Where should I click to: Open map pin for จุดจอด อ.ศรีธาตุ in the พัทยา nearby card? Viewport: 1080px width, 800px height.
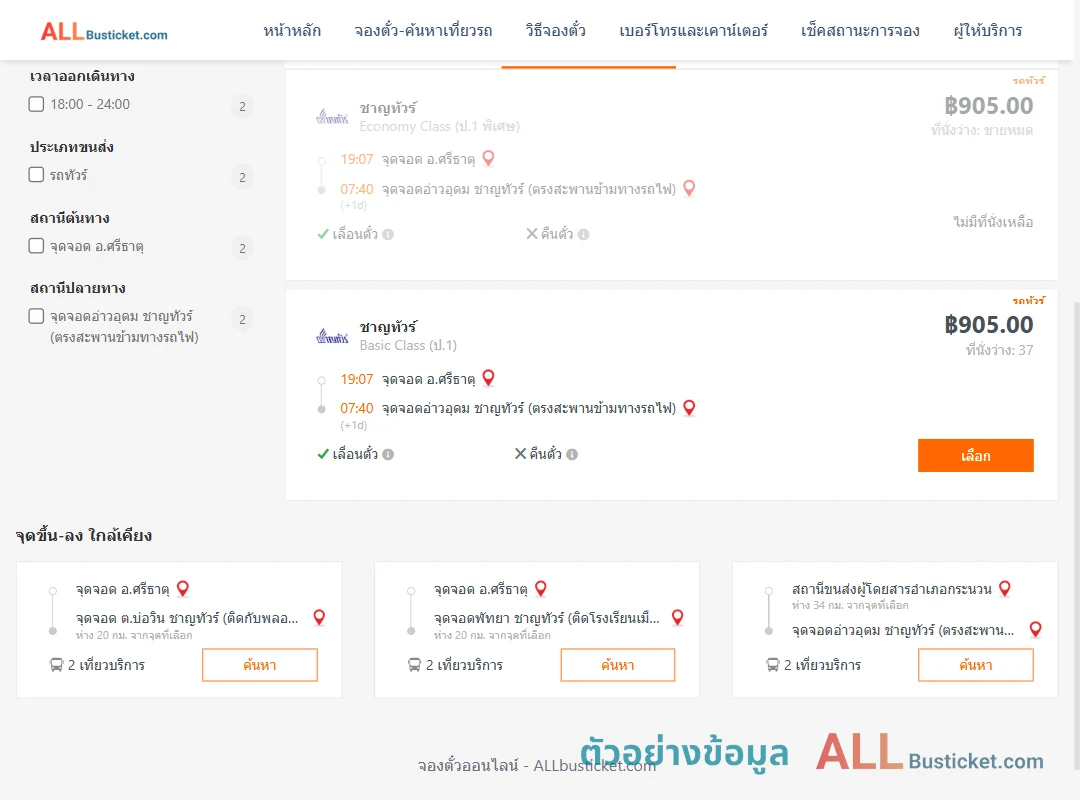point(541,588)
